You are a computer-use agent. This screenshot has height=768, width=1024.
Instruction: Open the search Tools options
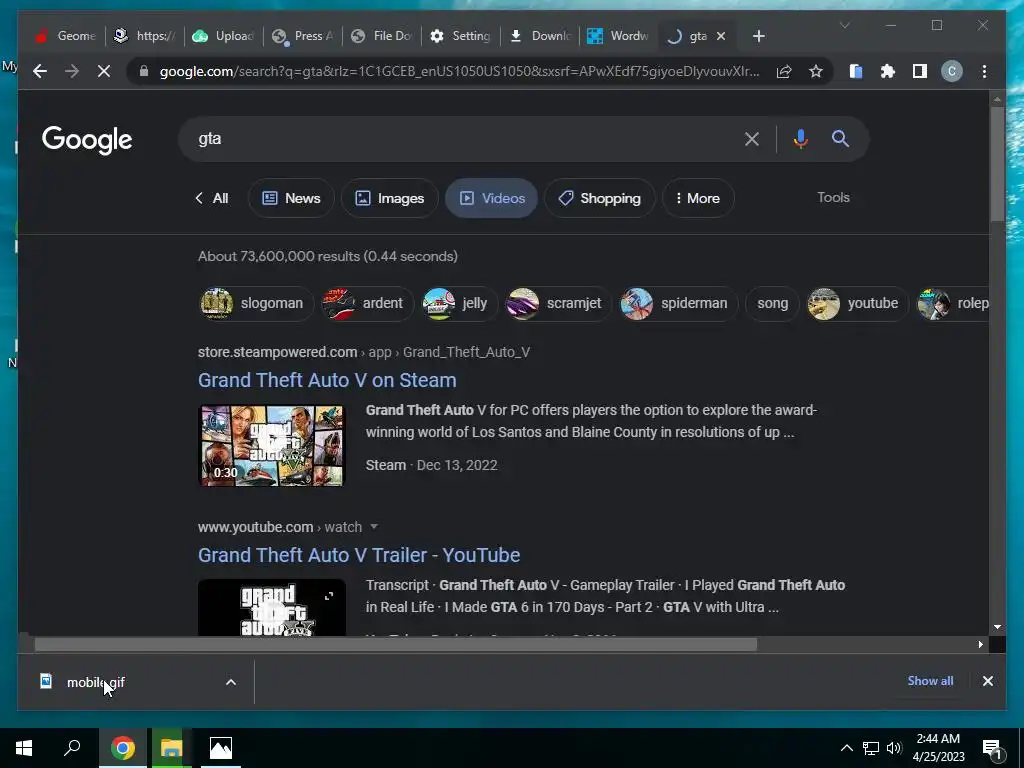pos(833,197)
